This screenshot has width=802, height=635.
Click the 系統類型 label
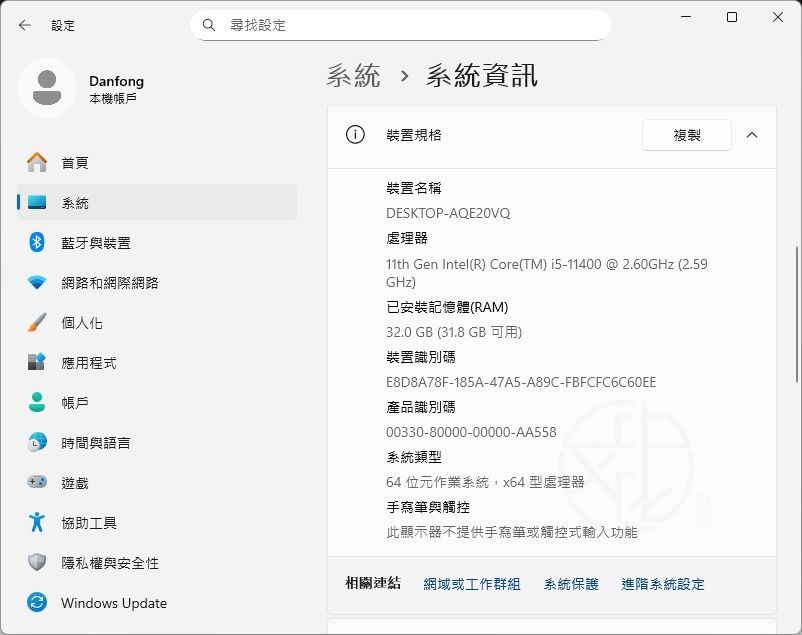[414, 457]
